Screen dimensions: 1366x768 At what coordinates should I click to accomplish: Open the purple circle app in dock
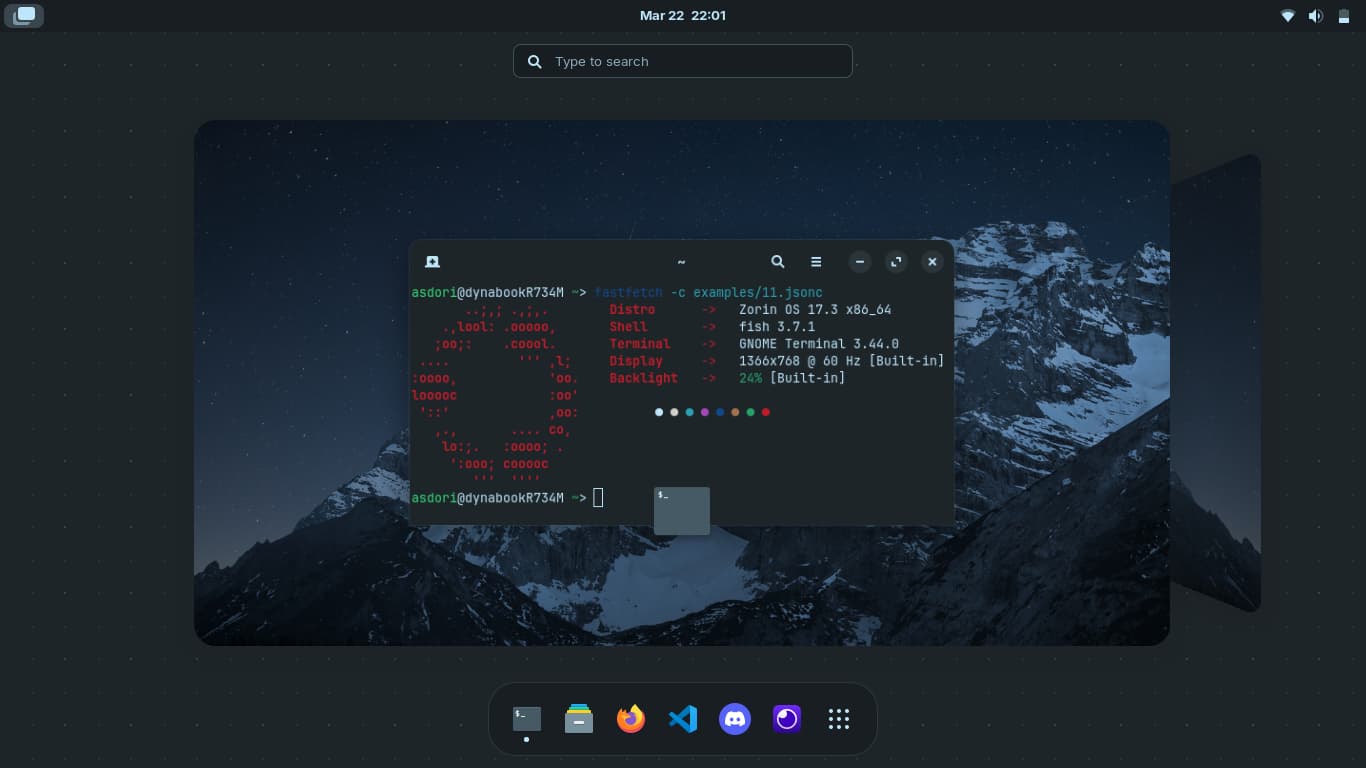787,719
